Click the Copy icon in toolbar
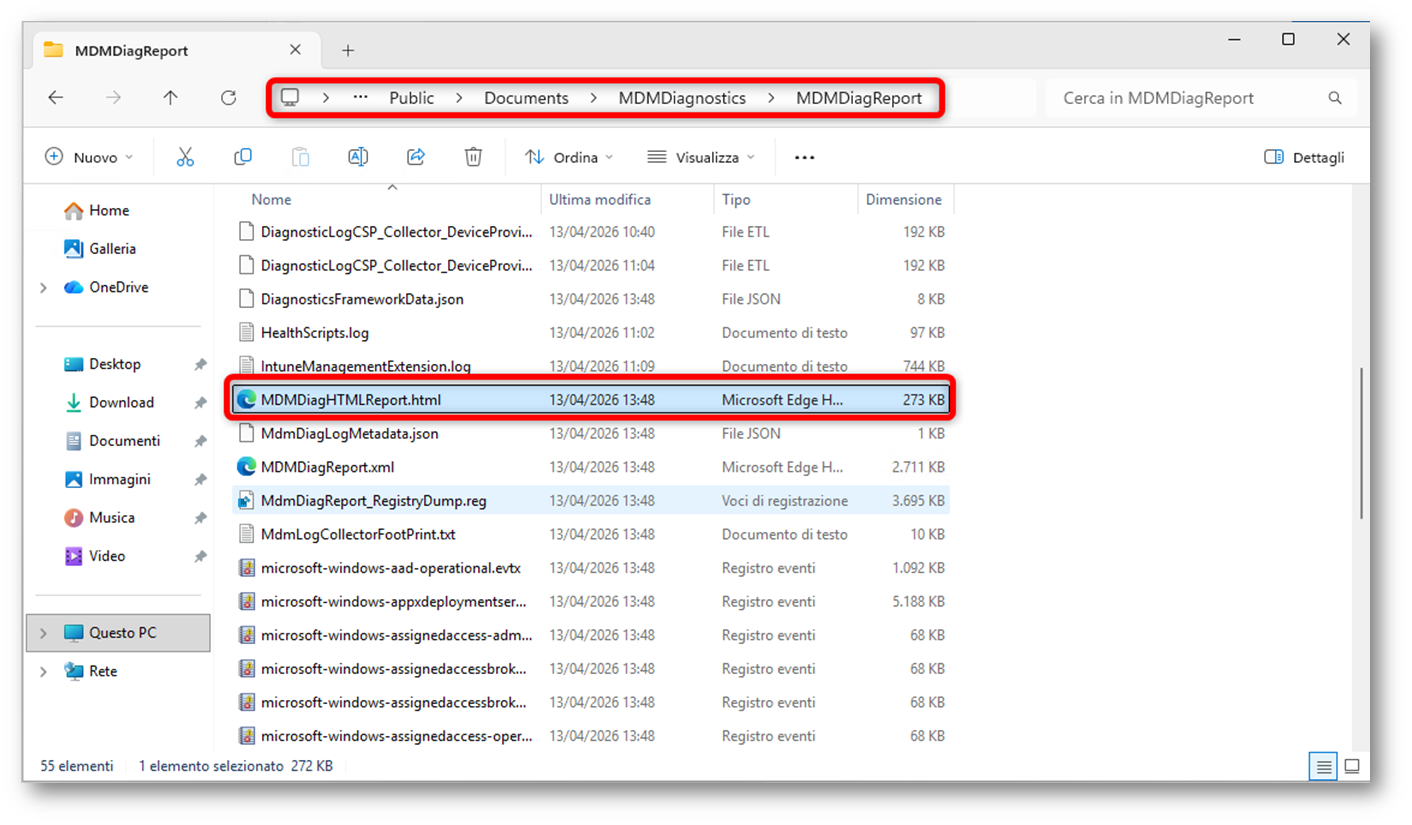 pos(242,157)
